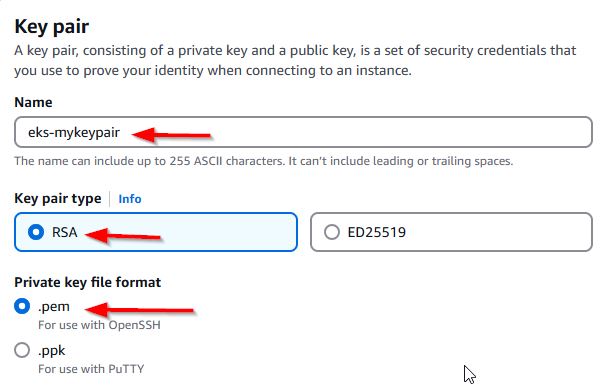Open the Info link beside Key pair type

click(x=130, y=199)
